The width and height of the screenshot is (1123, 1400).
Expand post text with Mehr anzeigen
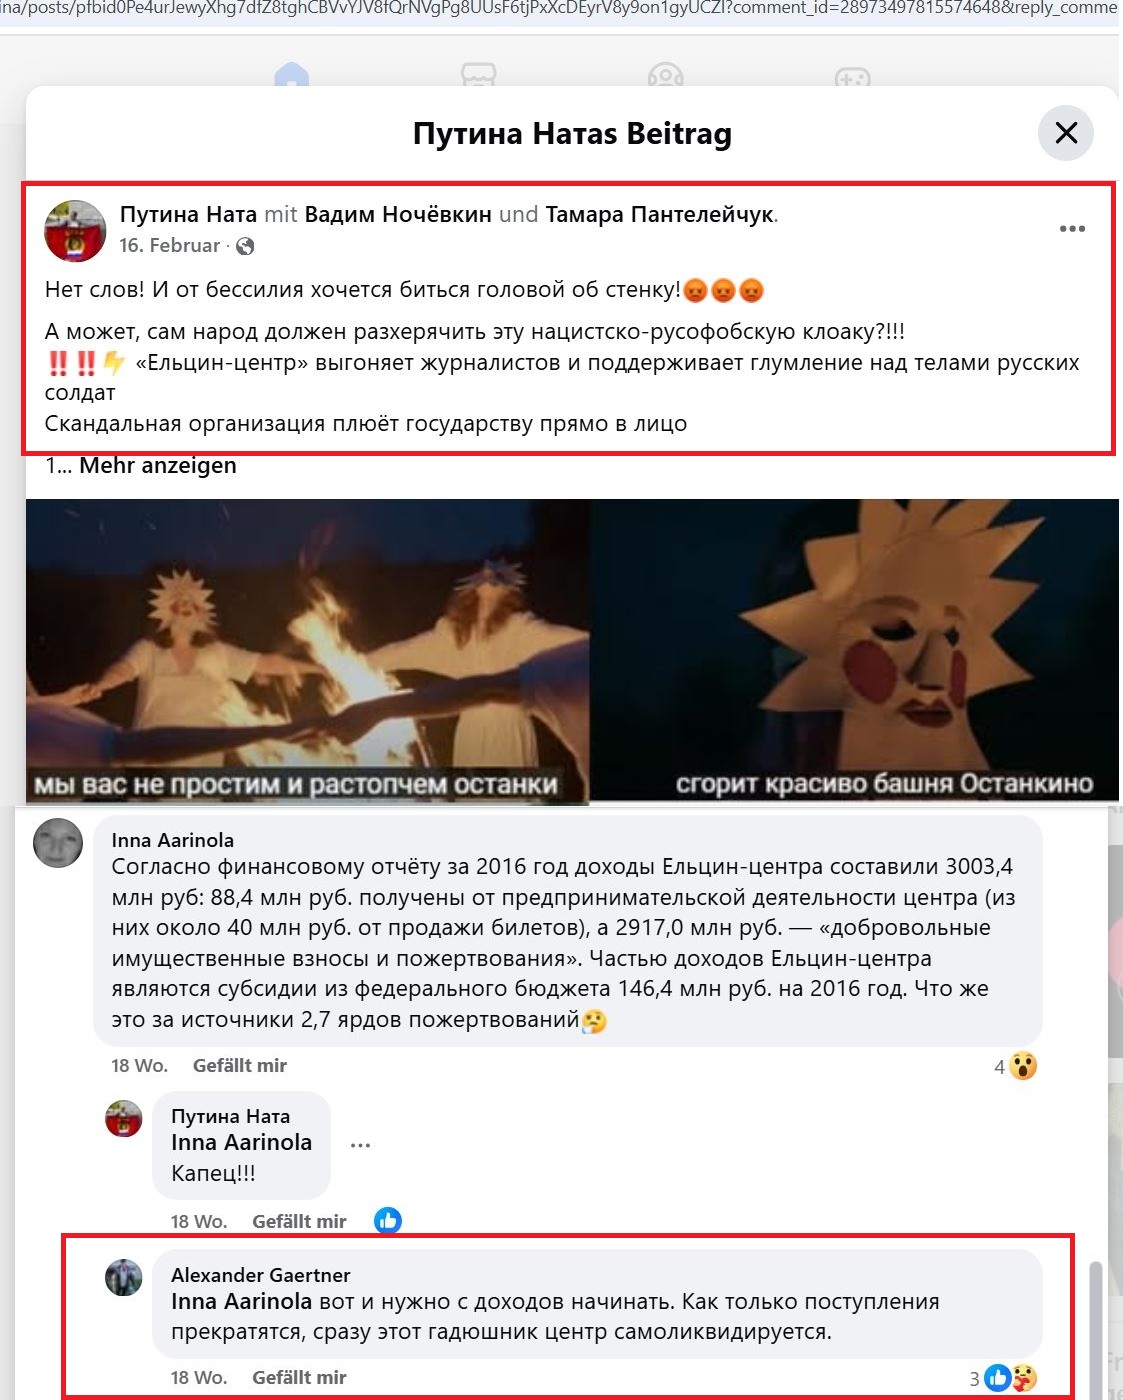158,465
